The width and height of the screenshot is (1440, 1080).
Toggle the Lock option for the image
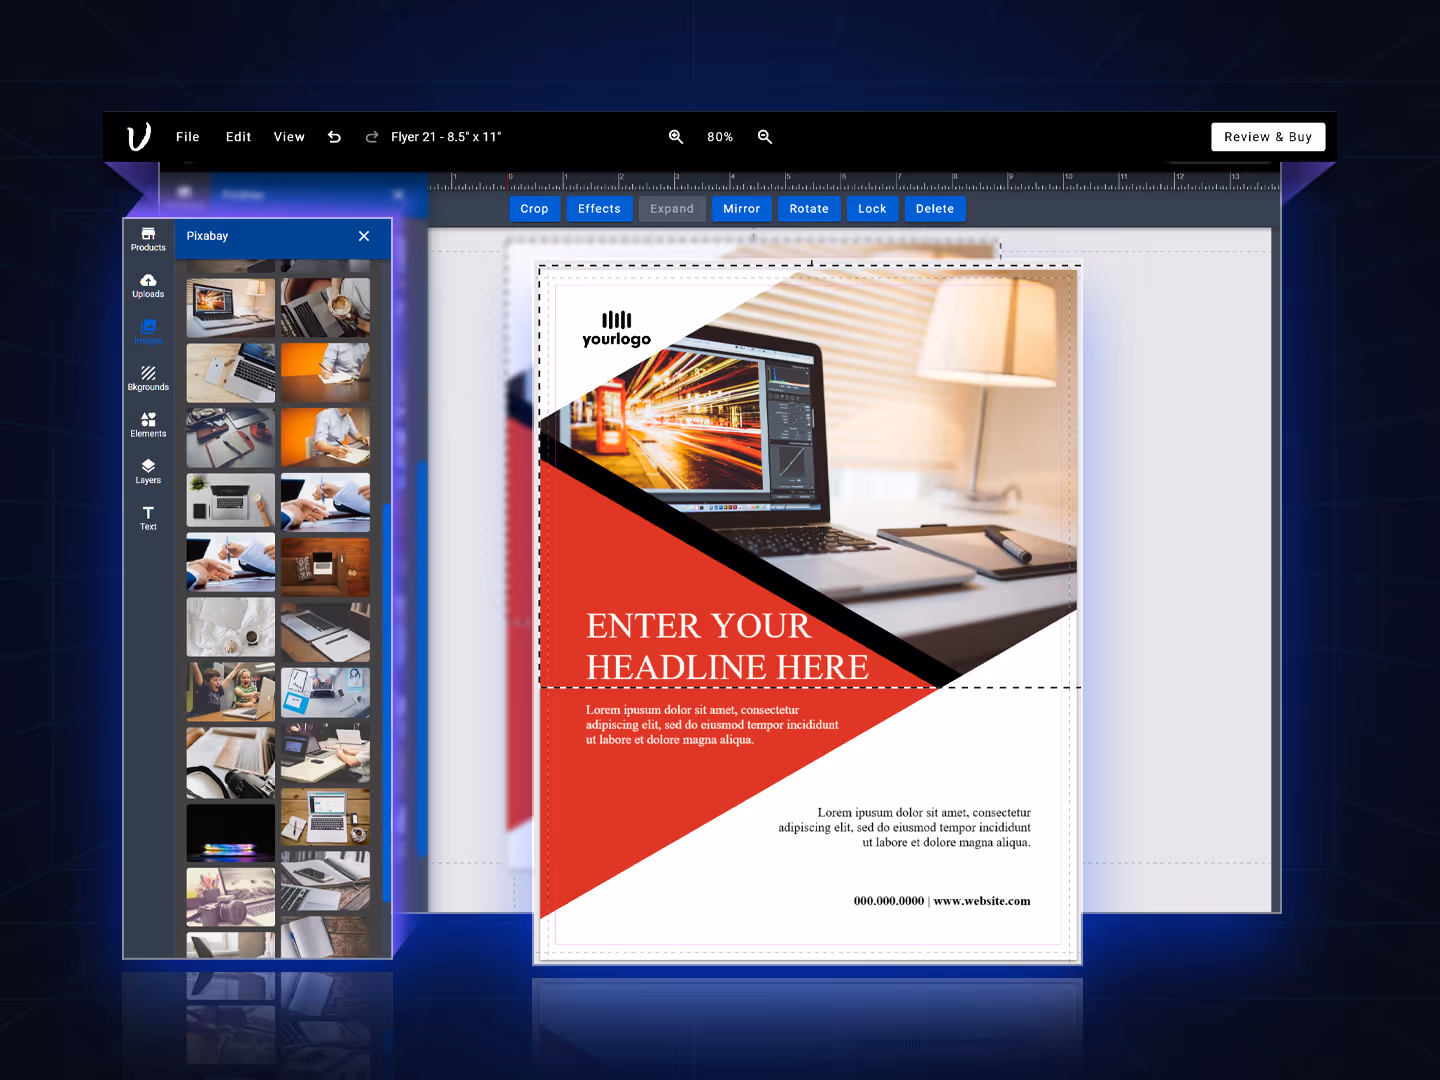pyautogui.click(x=872, y=208)
